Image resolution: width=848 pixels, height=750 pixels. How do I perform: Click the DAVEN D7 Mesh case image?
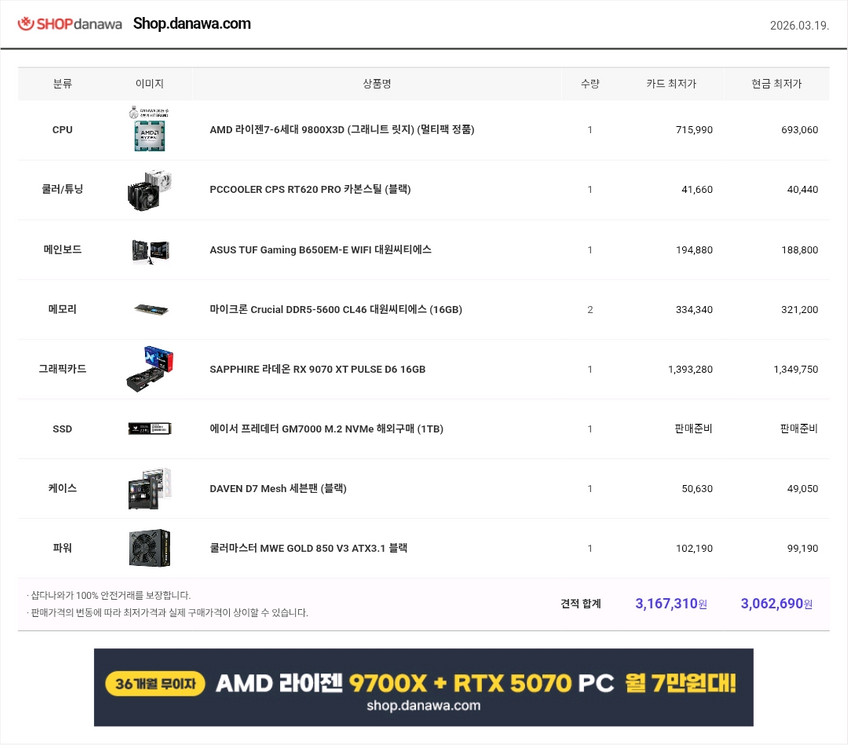tap(149, 488)
